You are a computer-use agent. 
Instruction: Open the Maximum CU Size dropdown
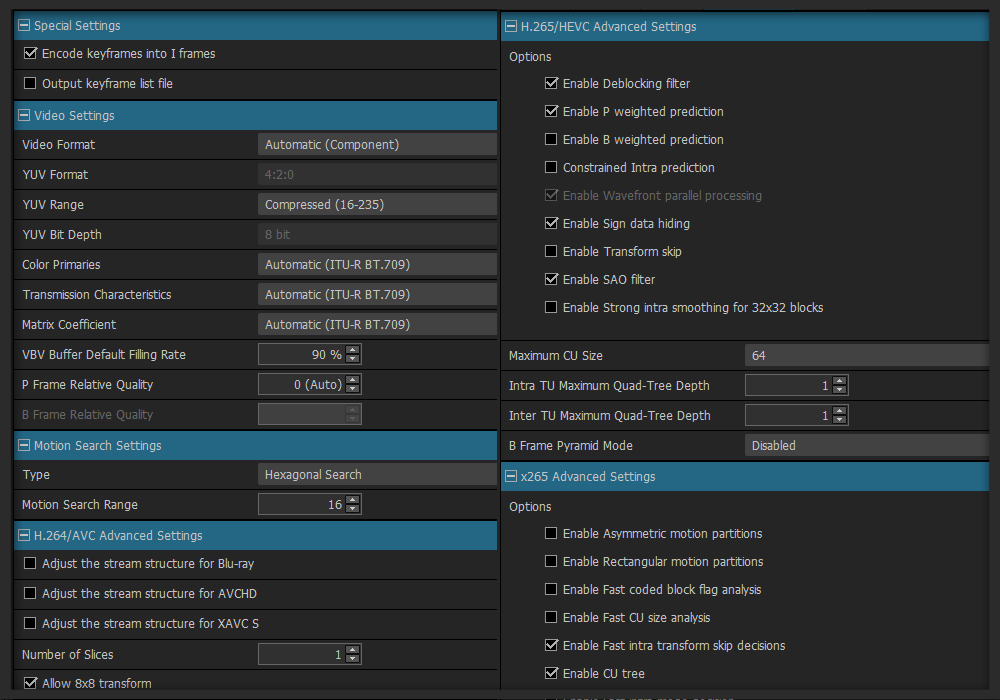tap(867, 356)
